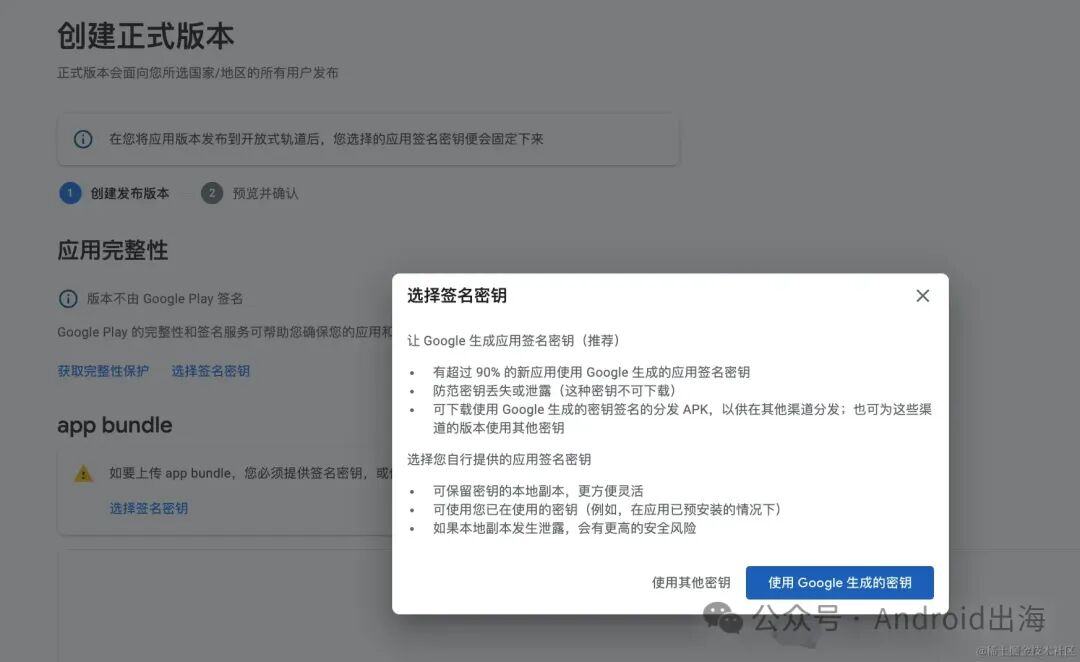Click the X to close the signing key dialog
1080x662 pixels.
pyautogui.click(x=922, y=295)
